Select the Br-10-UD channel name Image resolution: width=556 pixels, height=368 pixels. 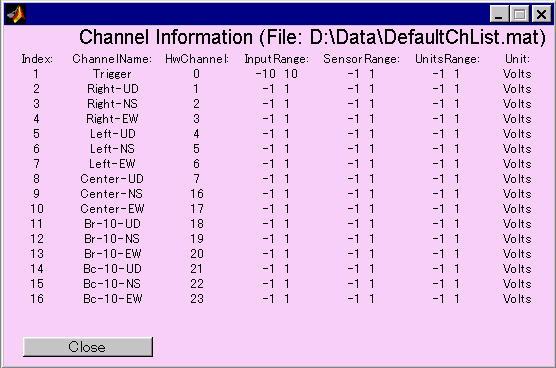click(x=112, y=224)
